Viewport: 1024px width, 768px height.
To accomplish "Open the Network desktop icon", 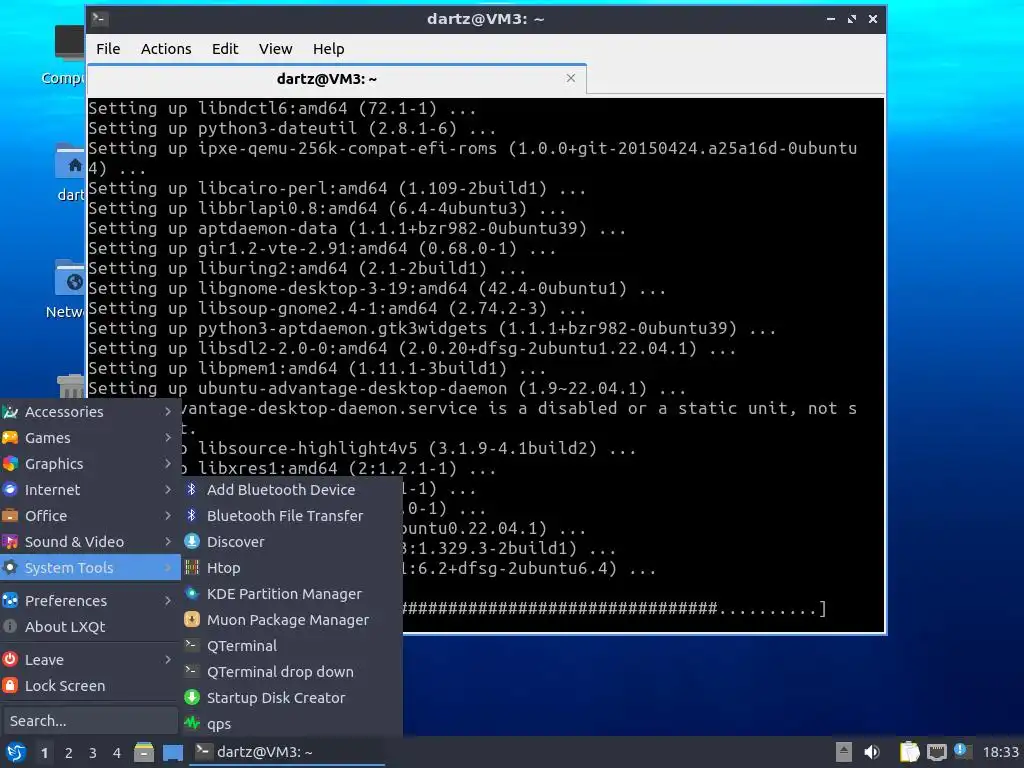I will (x=68, y=290).
